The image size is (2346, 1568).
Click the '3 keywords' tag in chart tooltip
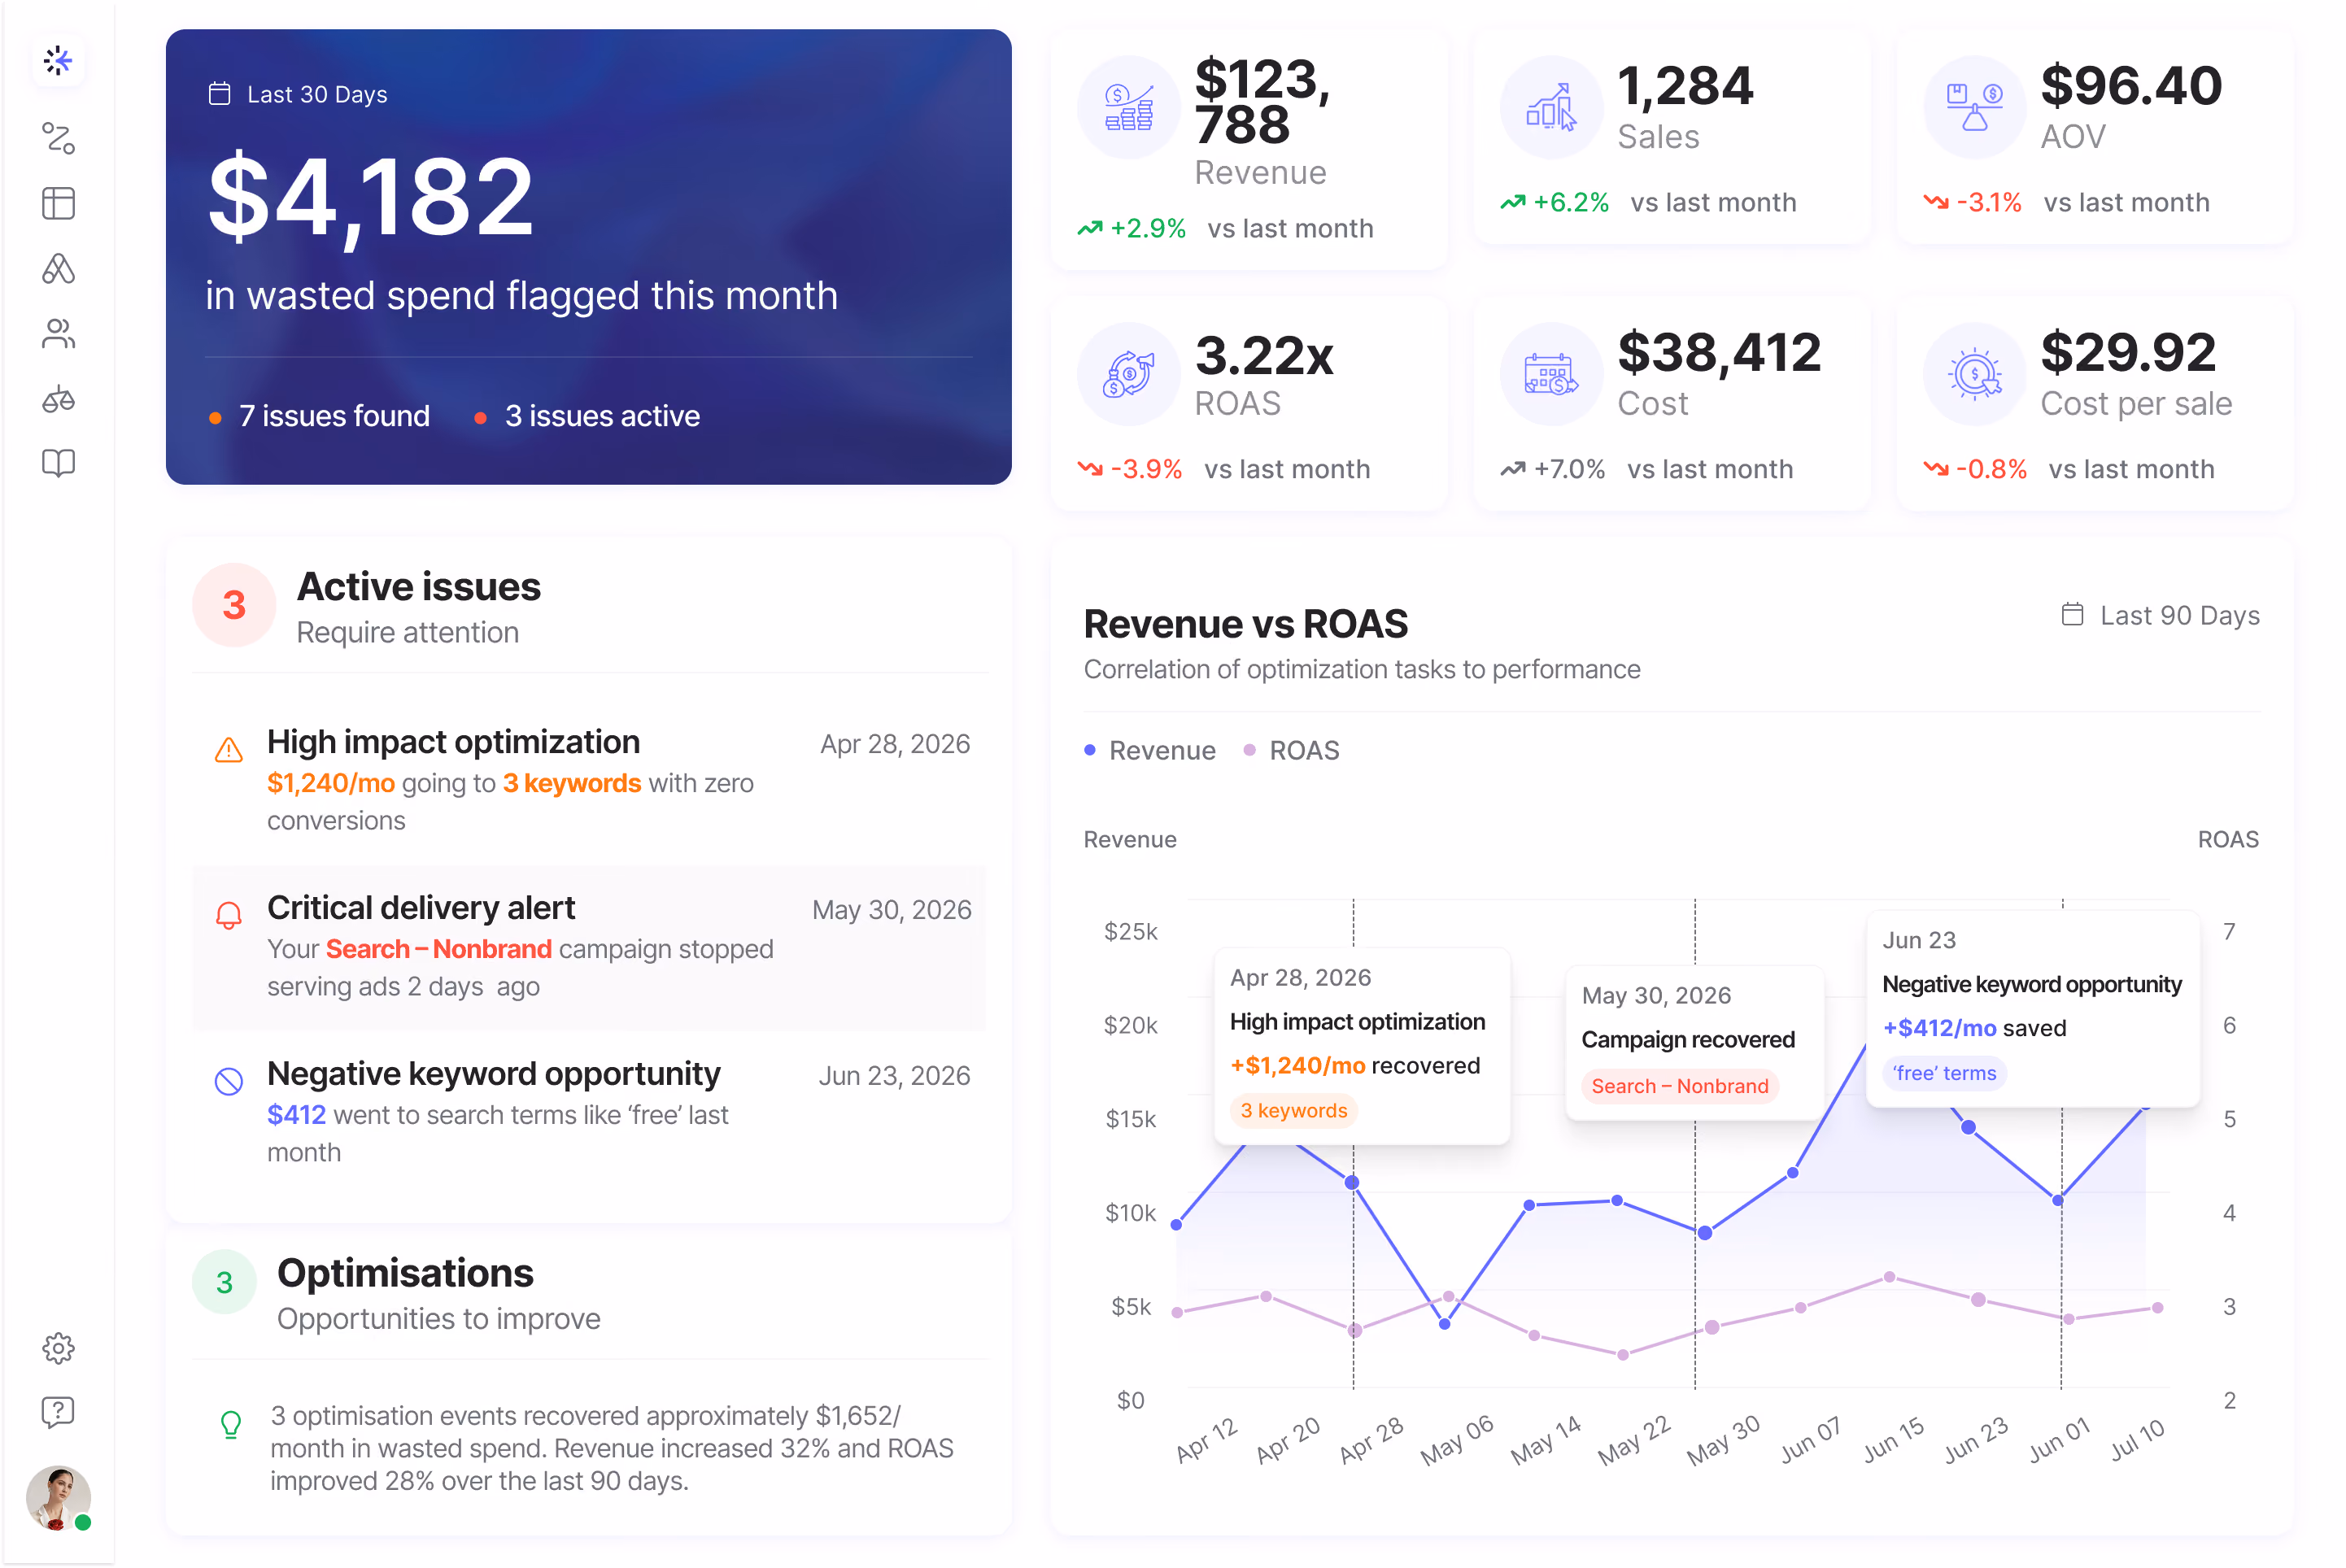point(1293,1110)
